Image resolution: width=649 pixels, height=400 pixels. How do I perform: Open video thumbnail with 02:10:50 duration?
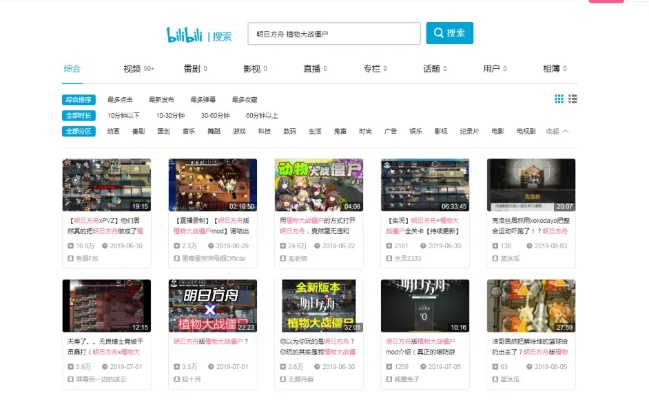[x=213, y=185]
